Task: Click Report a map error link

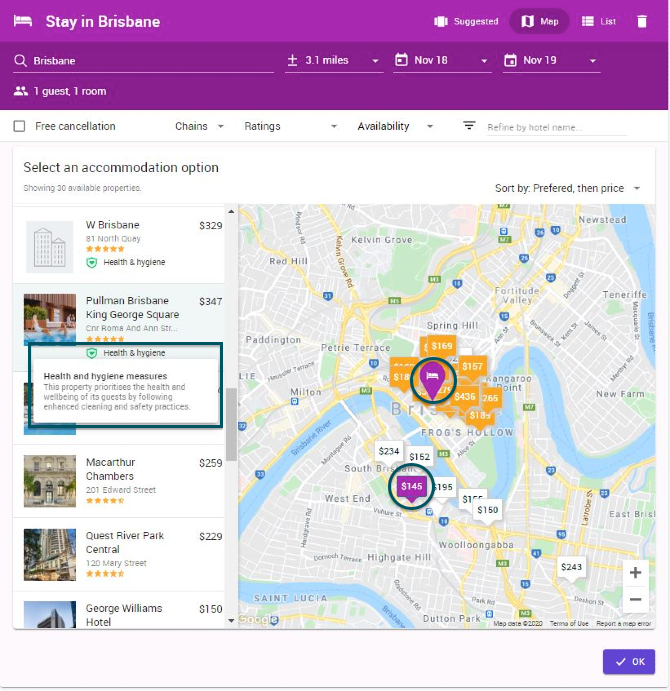Action: coord(623,624)
